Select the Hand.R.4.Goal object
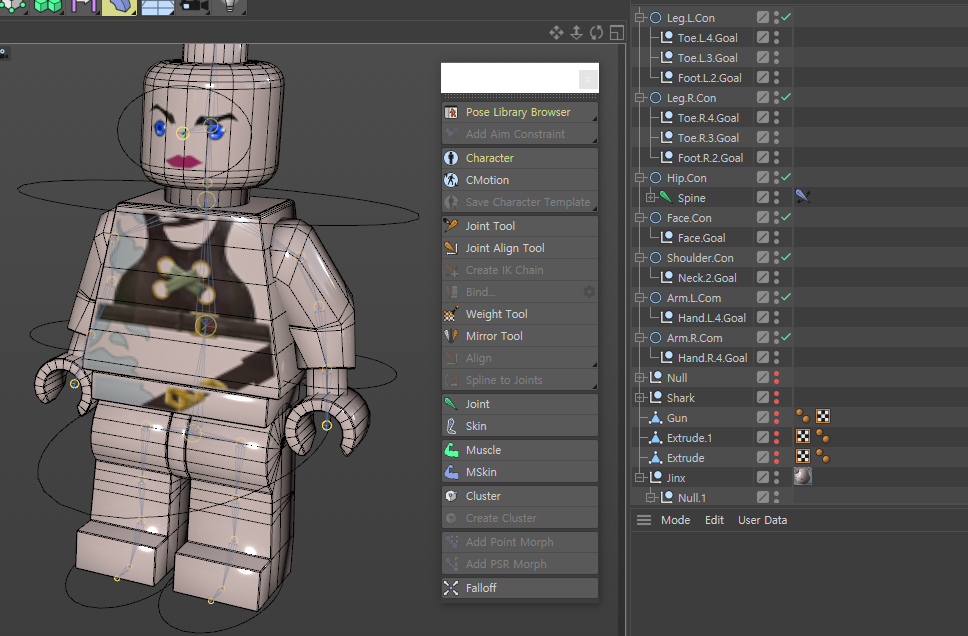Viewport: 968px width, 636px height. click(x=712, y=358)
